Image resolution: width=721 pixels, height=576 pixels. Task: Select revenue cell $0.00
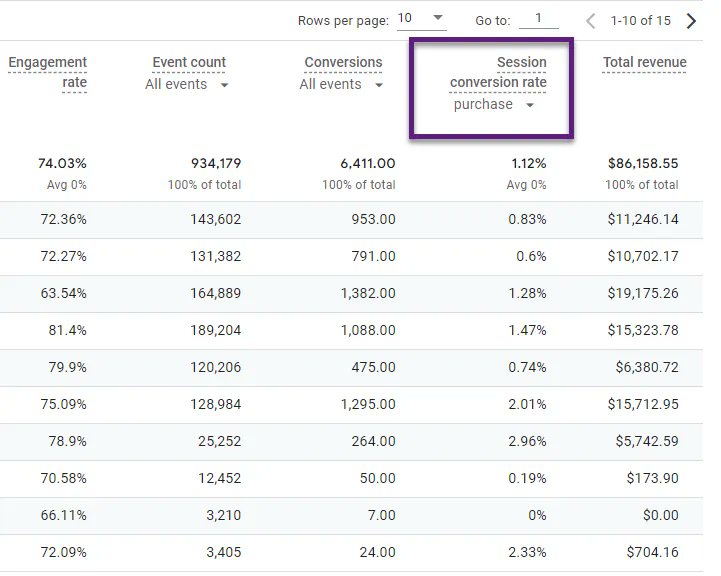pyautogui.click(x=661, y=515)
